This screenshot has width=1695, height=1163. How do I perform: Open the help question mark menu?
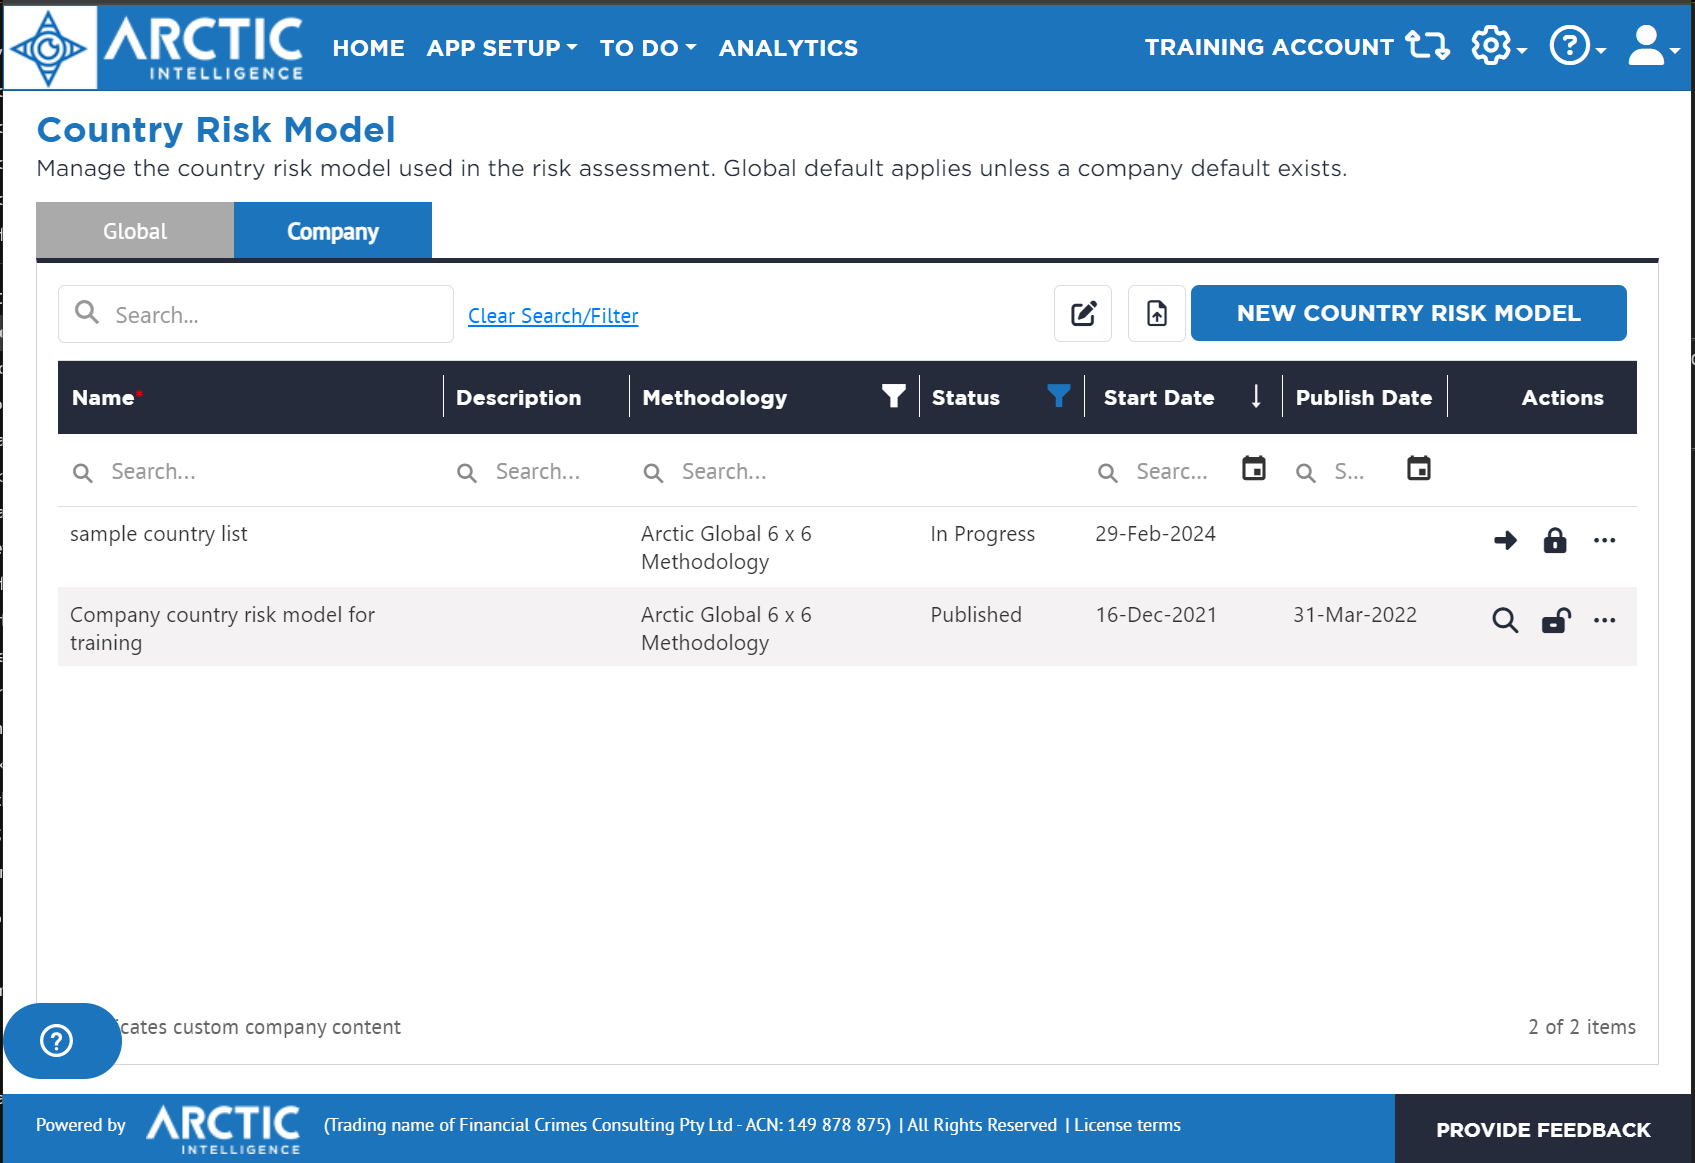[x=1577, y=46]
